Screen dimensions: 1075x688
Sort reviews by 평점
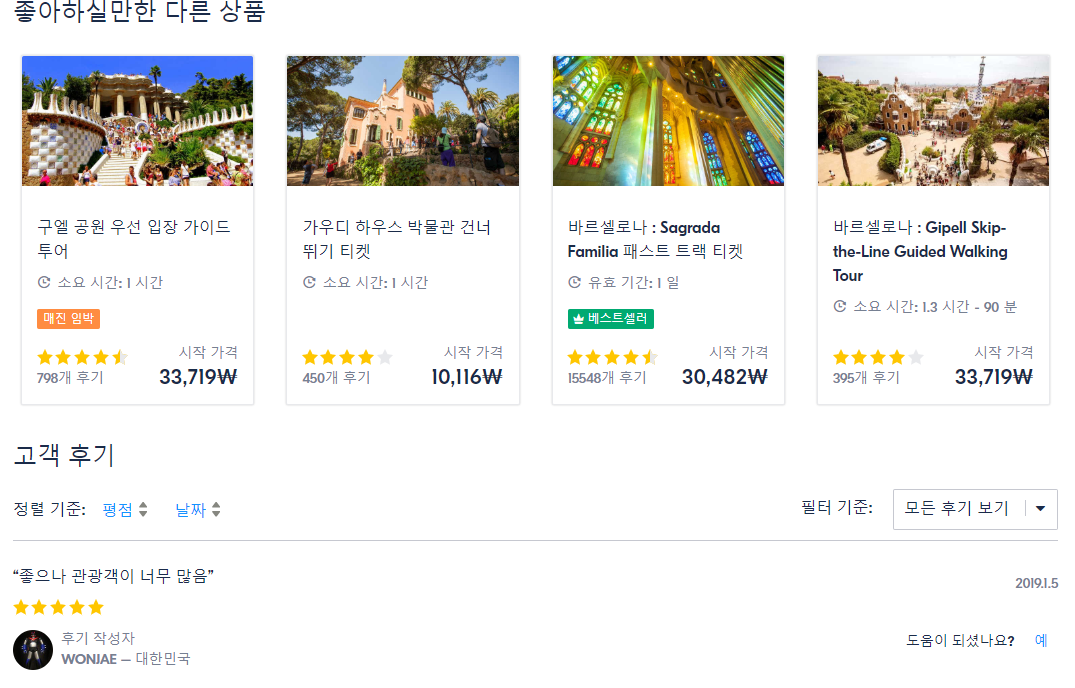(117, 510)
